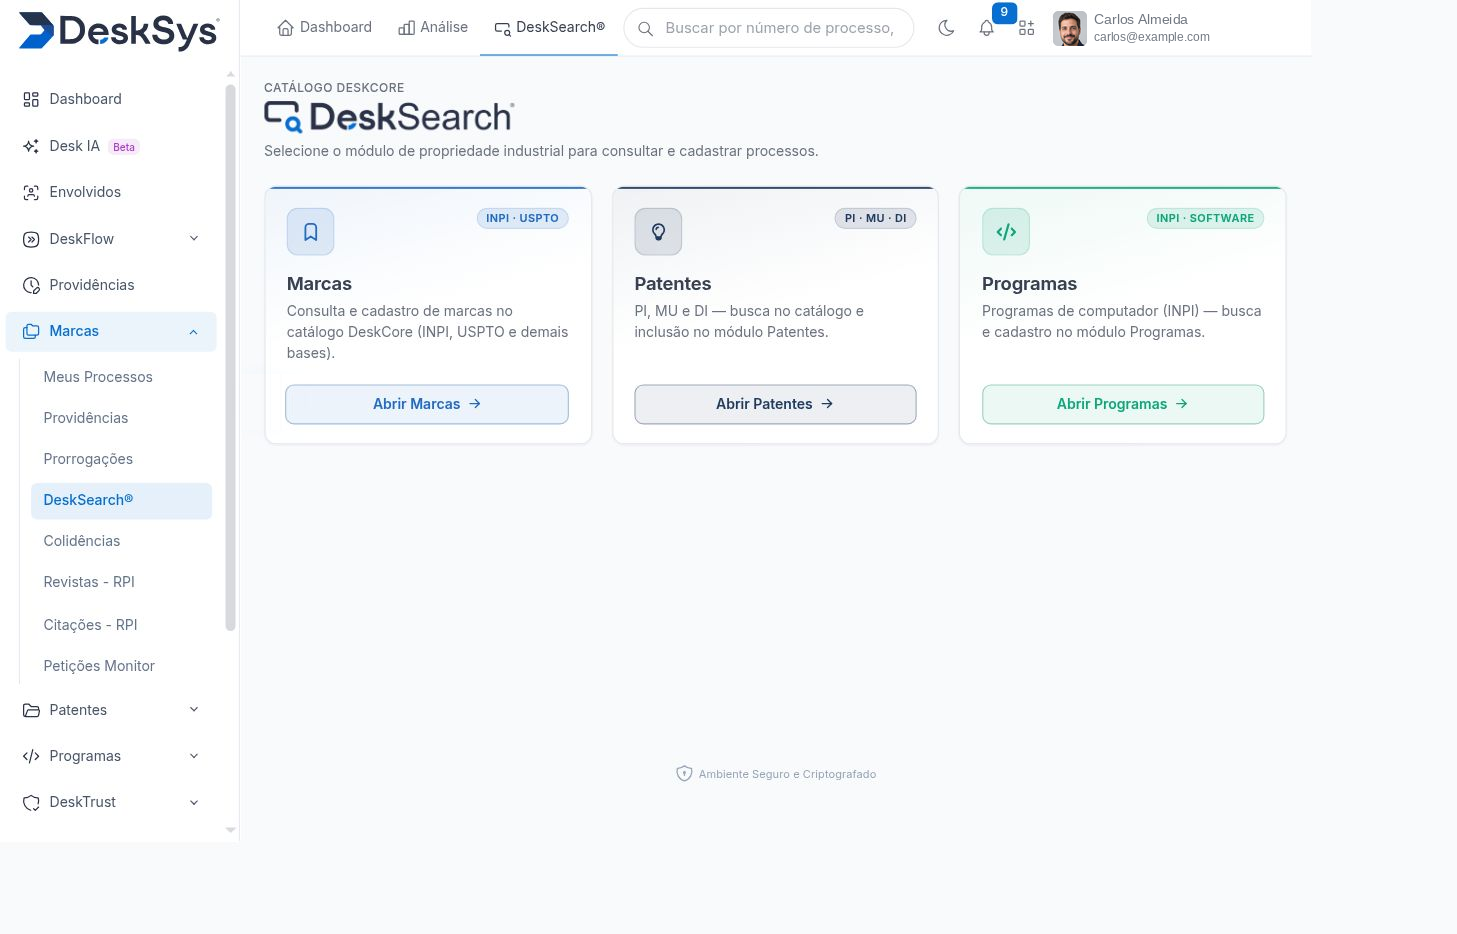Expand the DeskFlow sidebar chevron

[x=194, y=239]
